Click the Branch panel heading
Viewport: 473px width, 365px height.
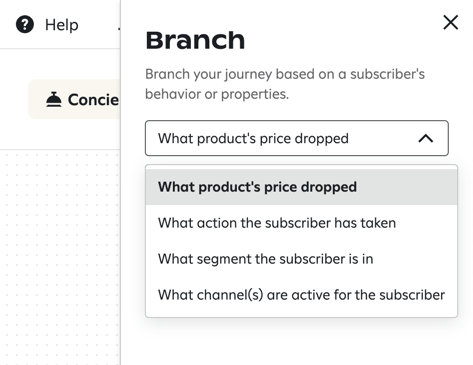[195, 40]
